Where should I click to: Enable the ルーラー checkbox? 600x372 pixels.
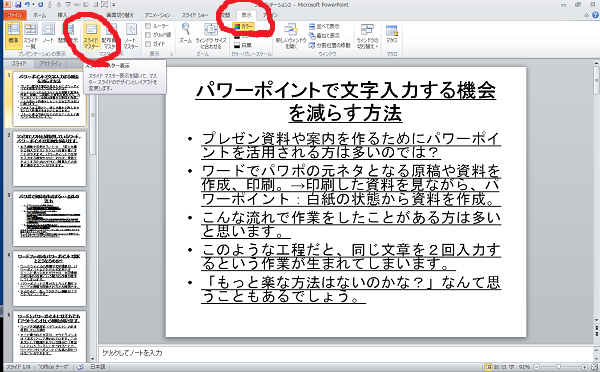tap(148, 26)
